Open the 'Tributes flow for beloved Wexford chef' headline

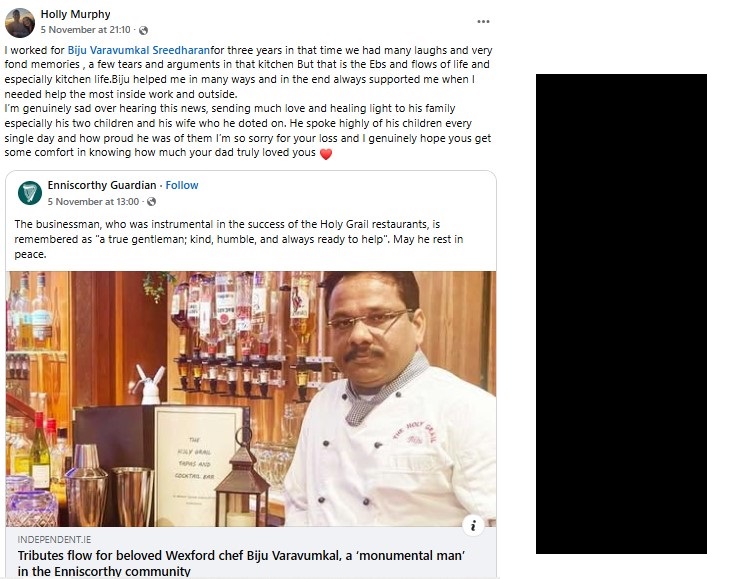click(x=241, y=563)
